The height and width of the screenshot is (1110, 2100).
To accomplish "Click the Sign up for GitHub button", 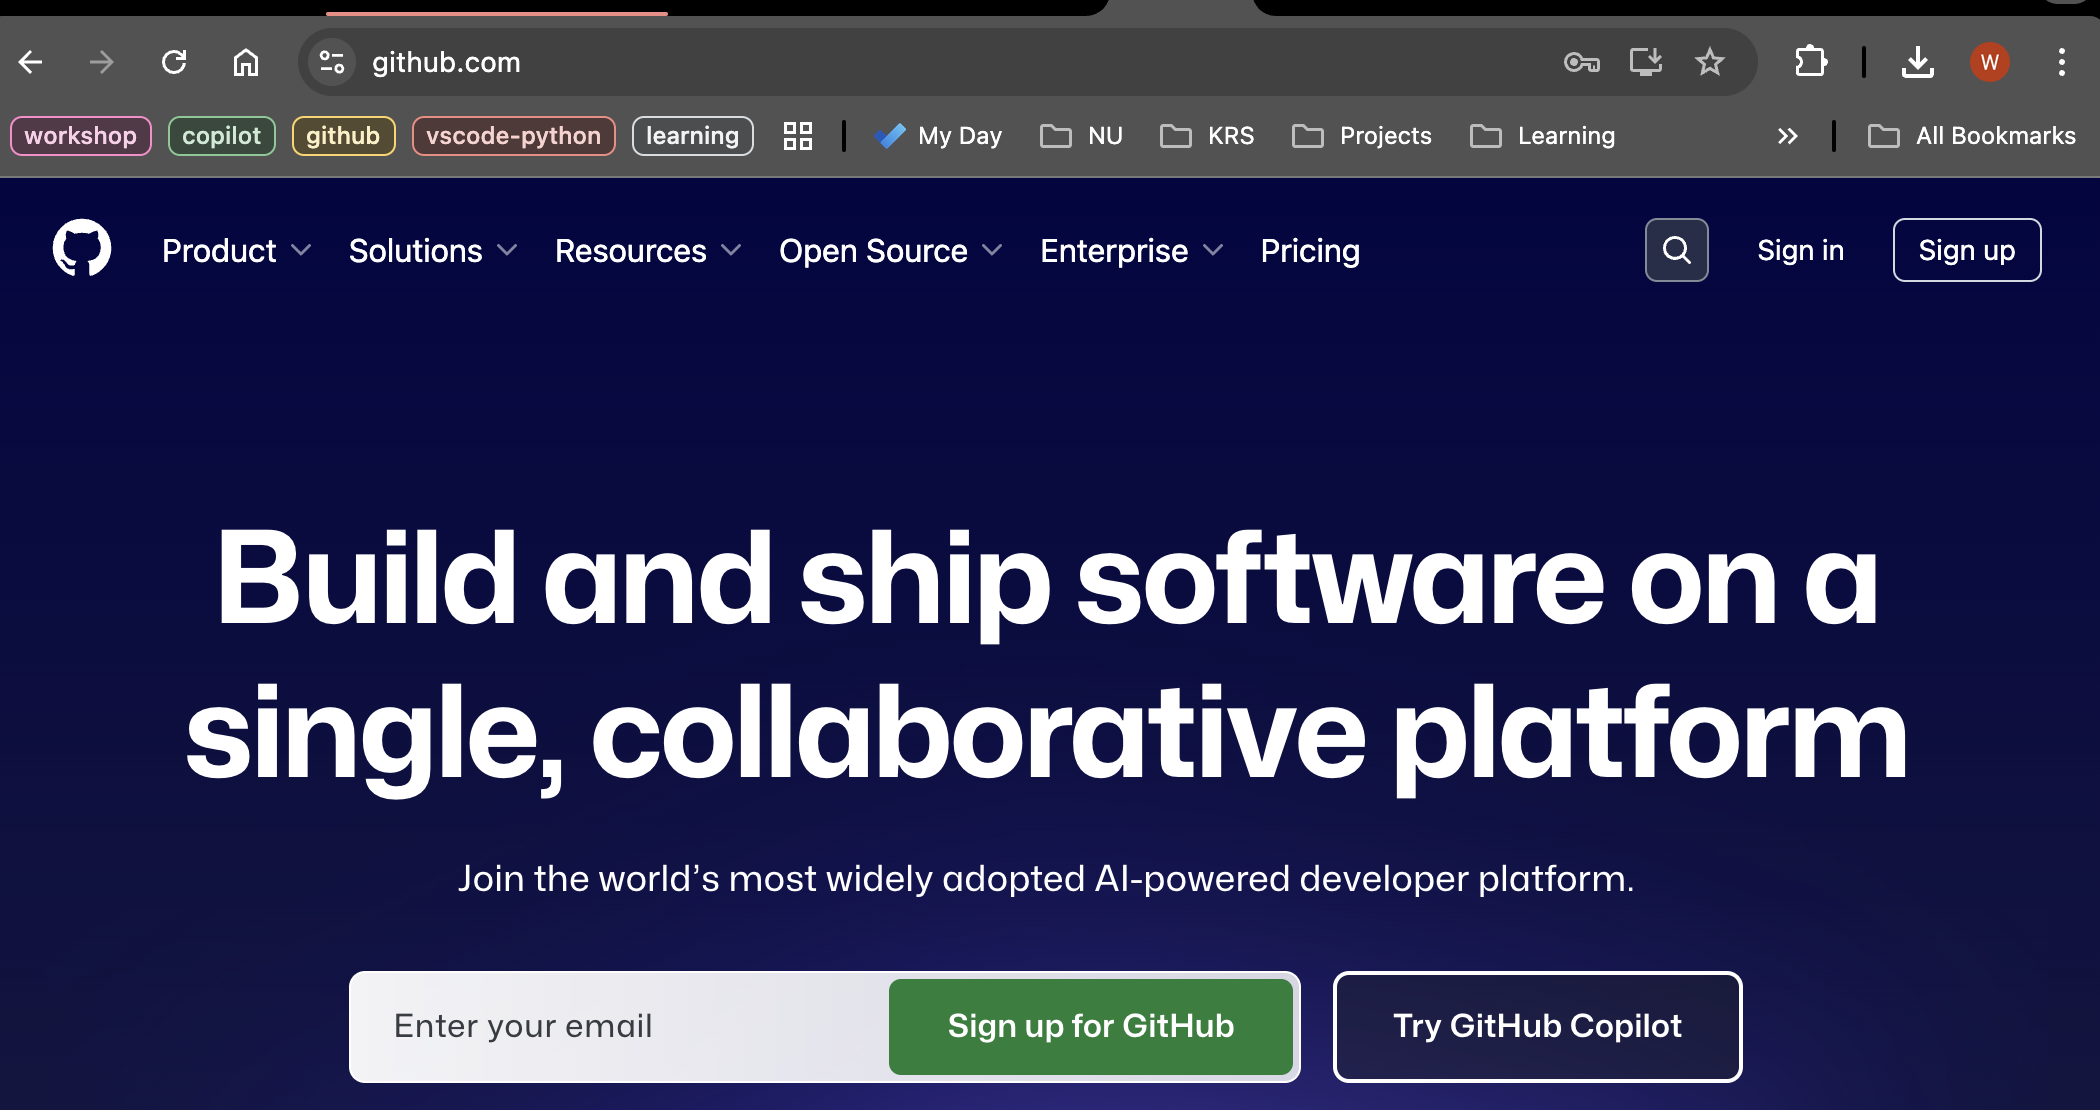I will (1090, 1026).
